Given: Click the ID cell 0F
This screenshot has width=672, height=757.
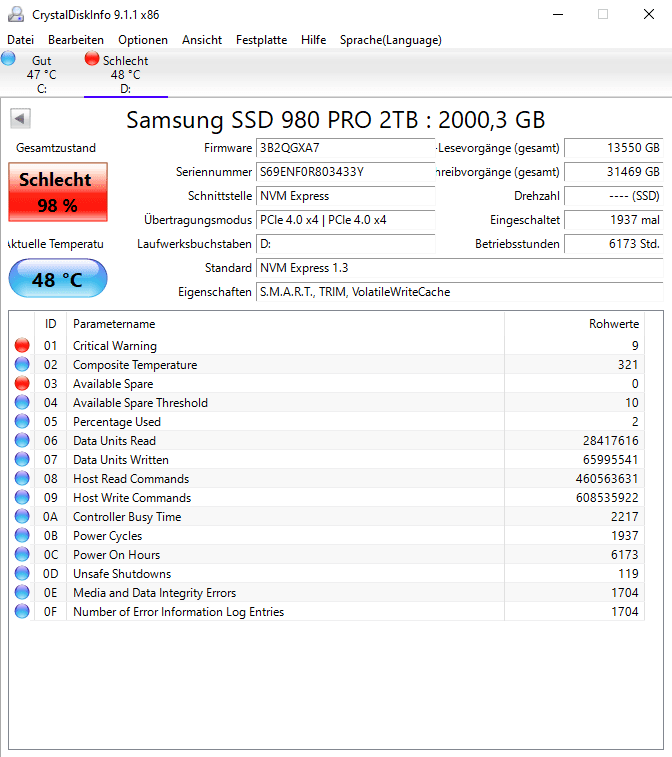Looking at the screenshot, I should [x=51, y=612].
